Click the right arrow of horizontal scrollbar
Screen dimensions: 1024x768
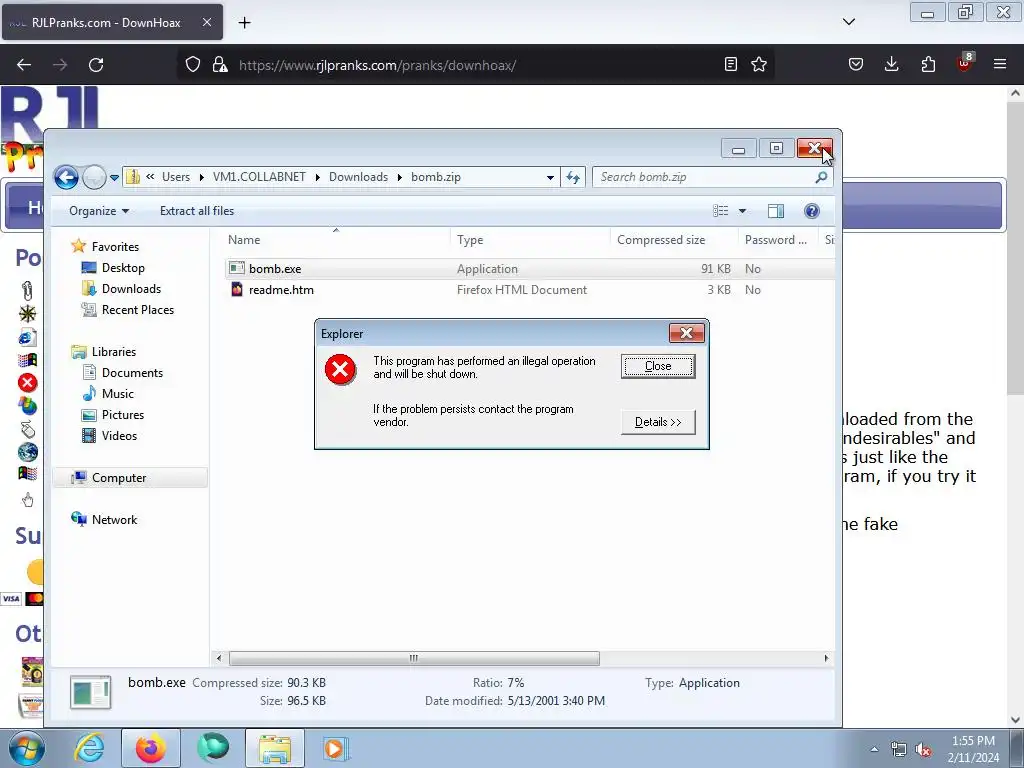[x=825, y=658]
